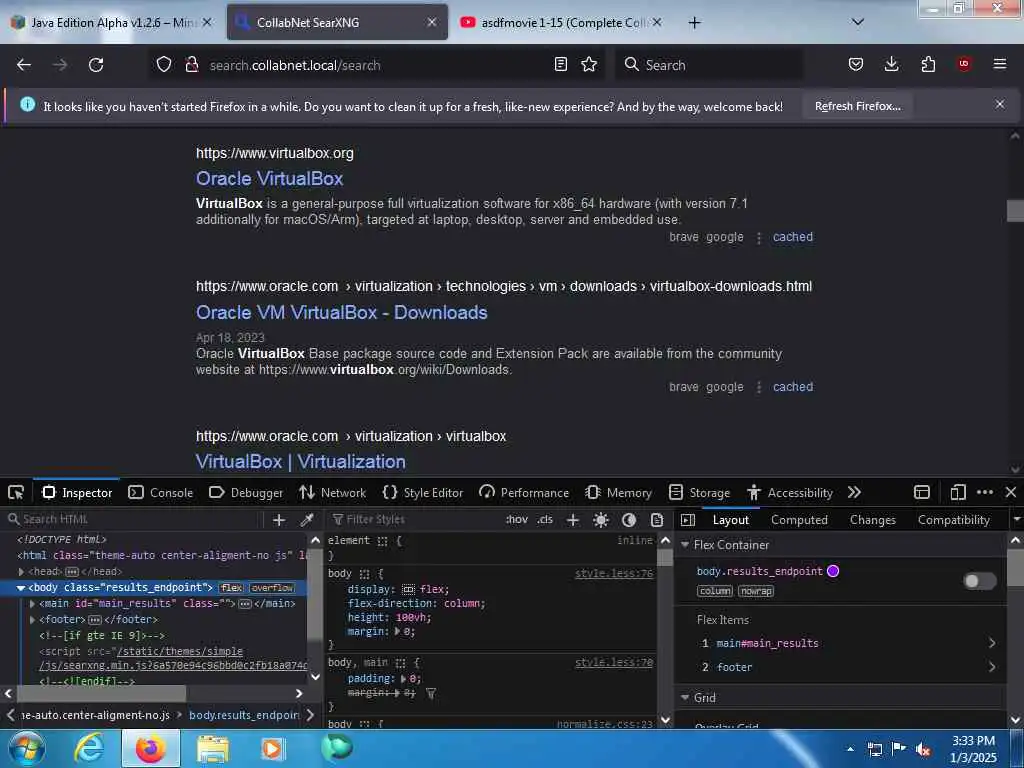Toggle reader view icon in address bar
The width and height of the screenshot is (1024, 768).
pos(560,65)
